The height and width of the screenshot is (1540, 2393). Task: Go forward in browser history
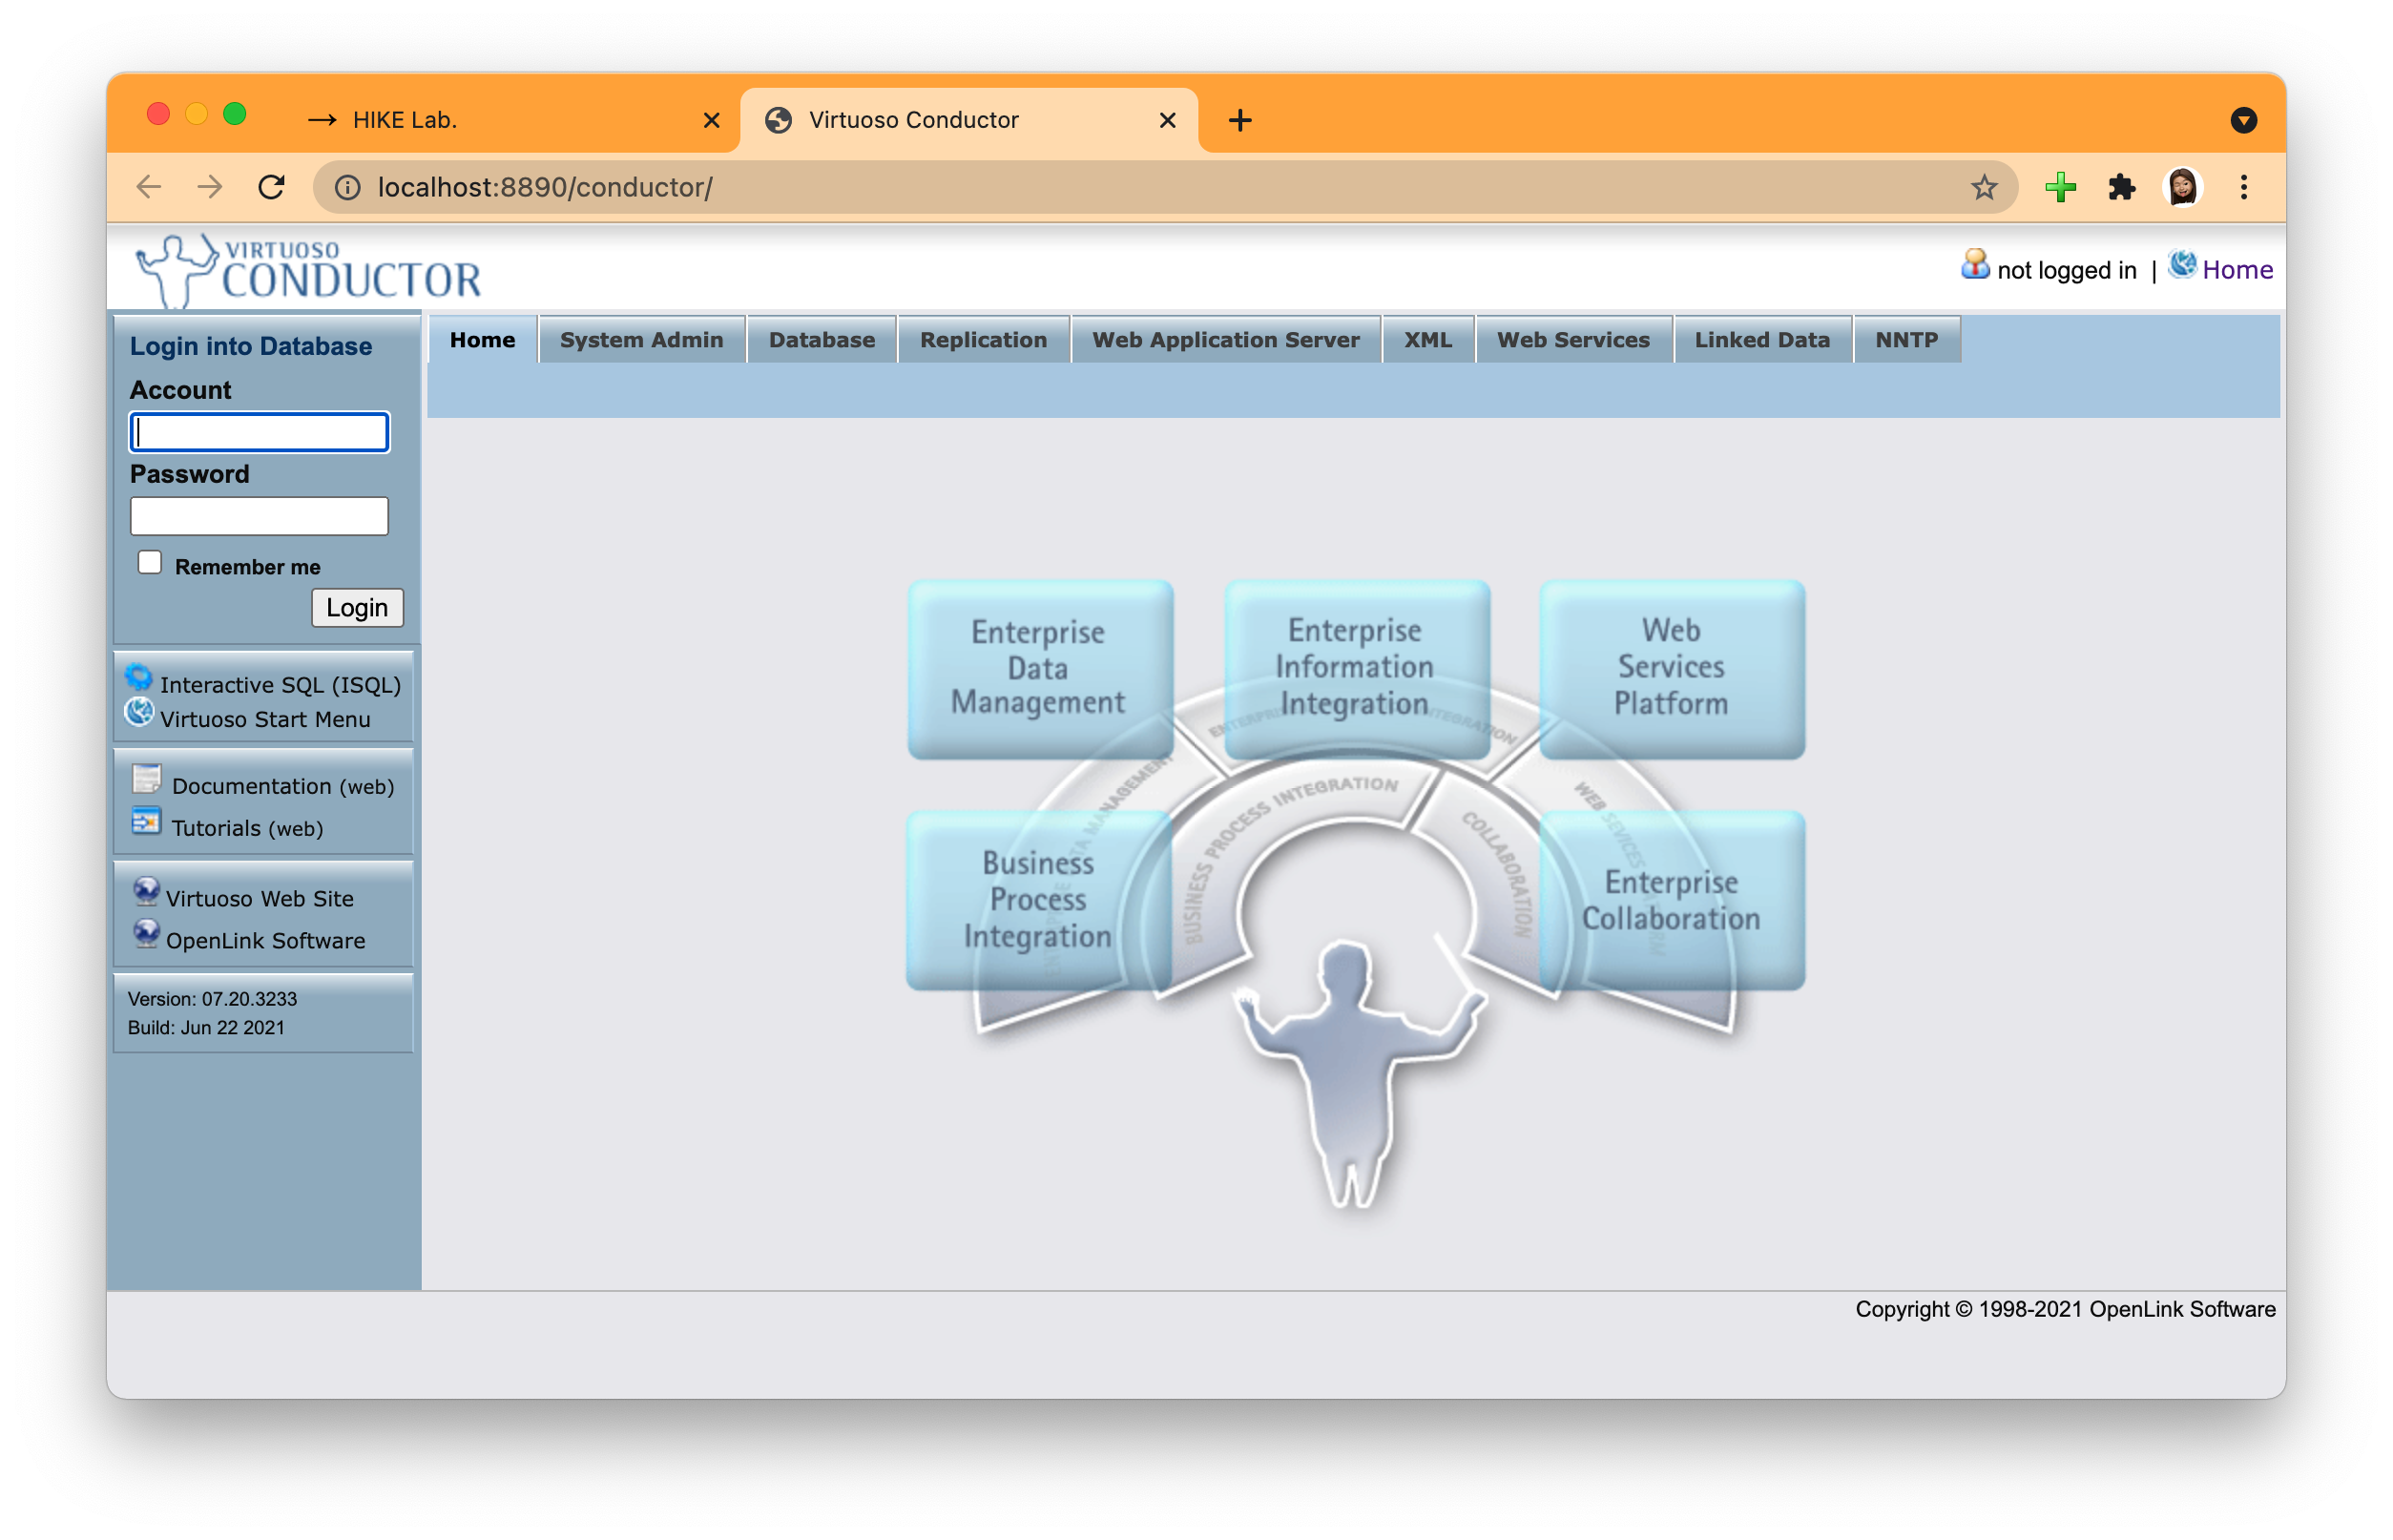point(210,187)
